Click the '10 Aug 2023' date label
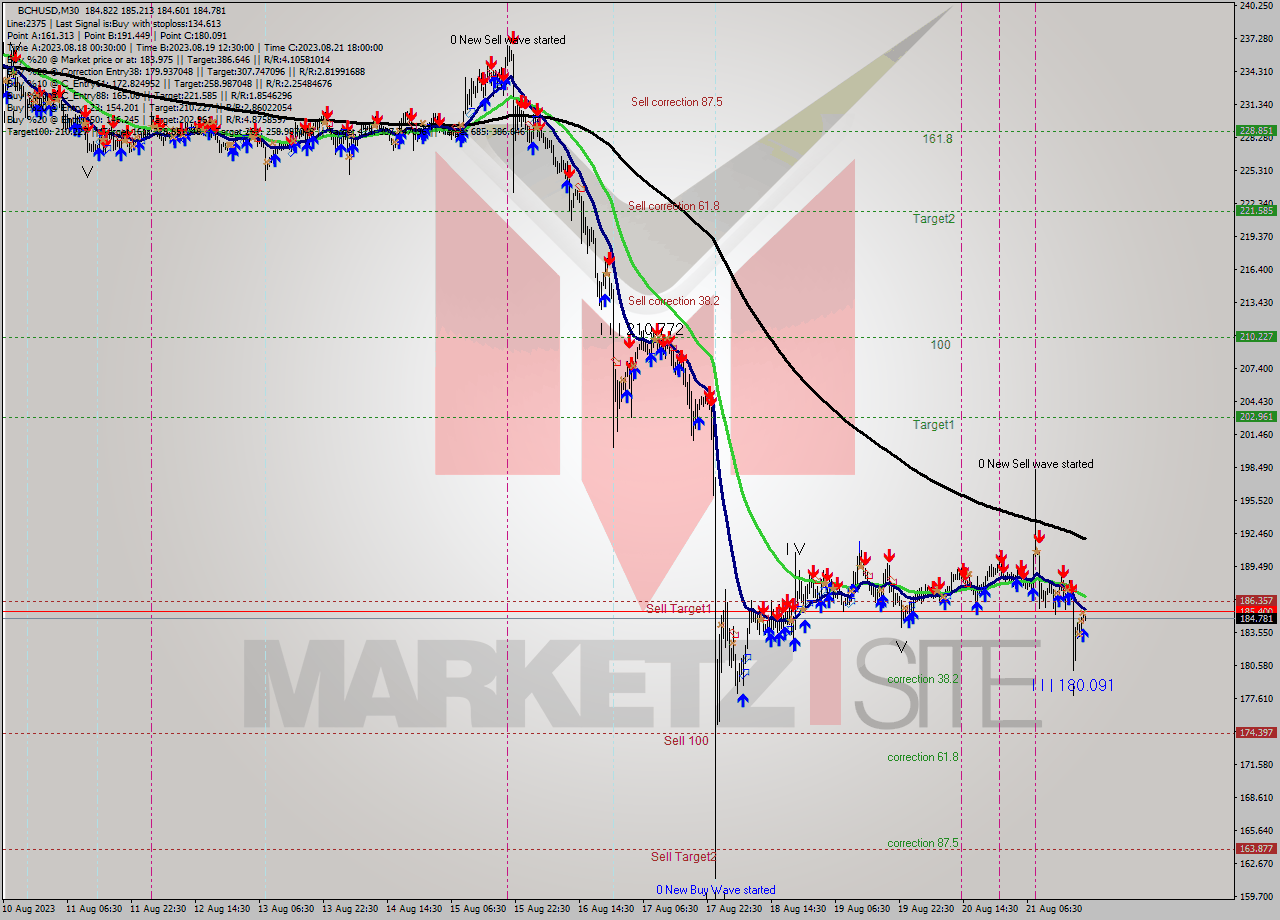Screen dimensions: 1280x920 pyautogui.click(x=27, y=909)
